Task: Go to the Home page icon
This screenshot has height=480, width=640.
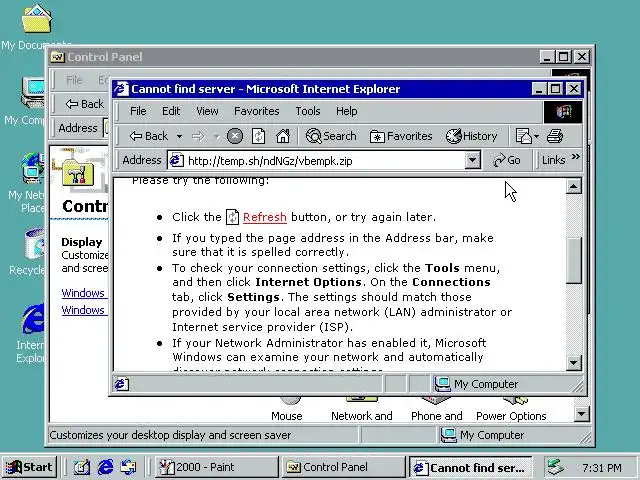Action: coord(282,136)
